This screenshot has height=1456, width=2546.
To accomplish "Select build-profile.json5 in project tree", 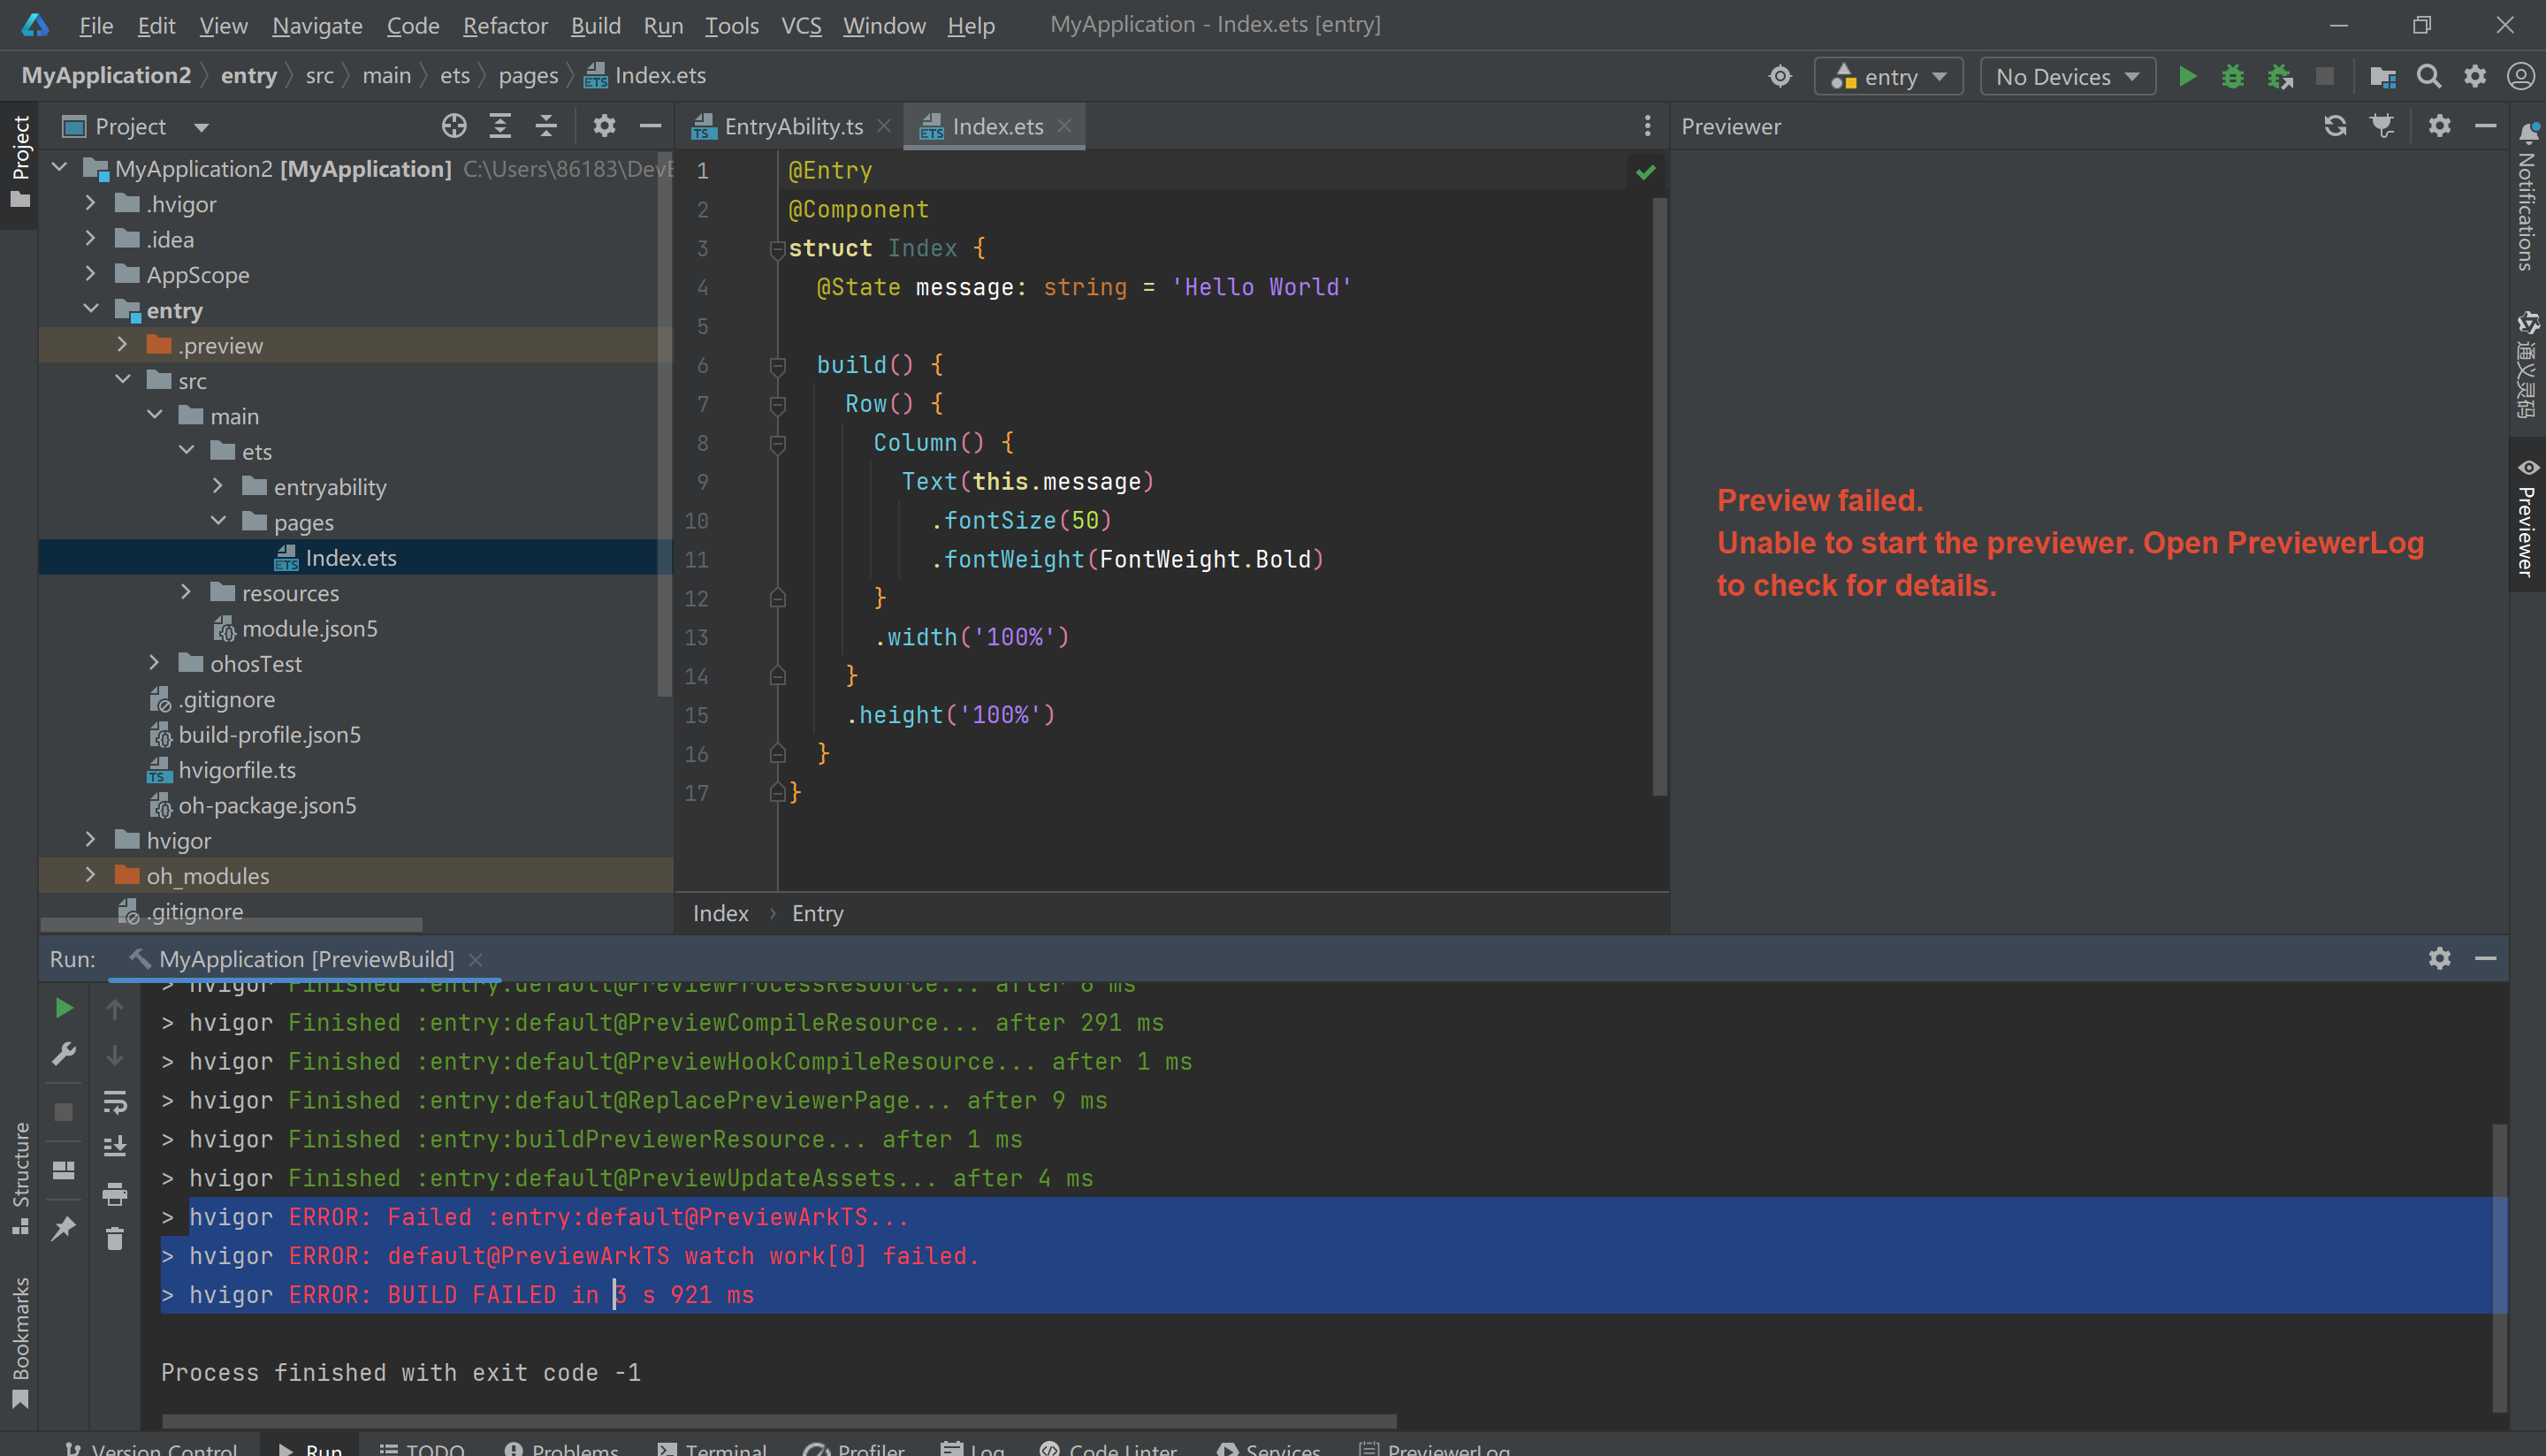I will coord(269,734).
